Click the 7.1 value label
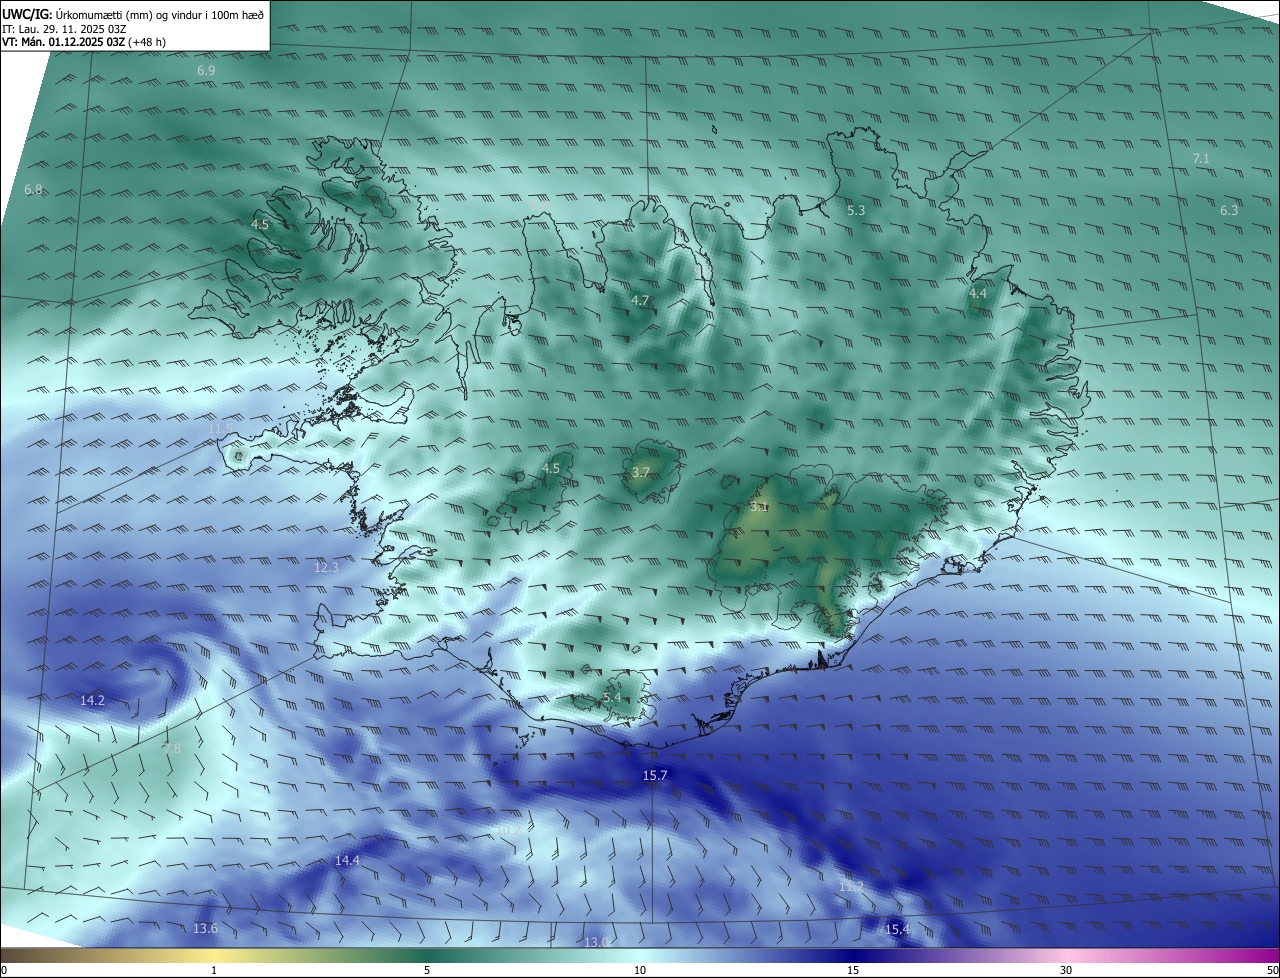The height and width of the screenshot is (978, 1280). tap(1202, 159)
